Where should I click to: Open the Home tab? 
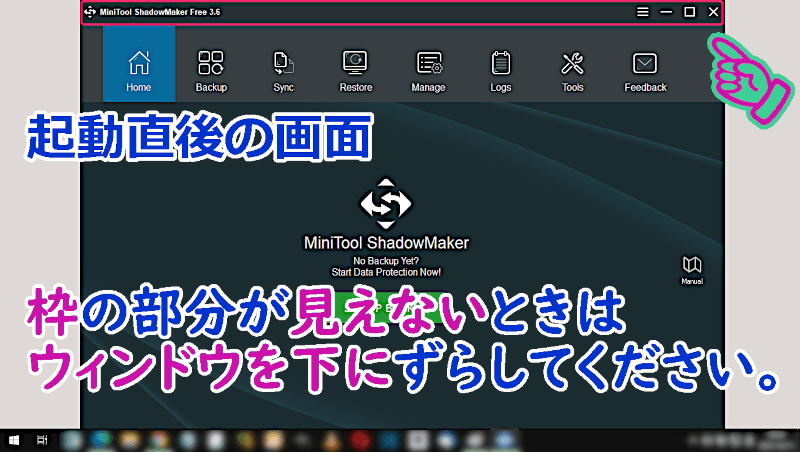click(139, 64)
